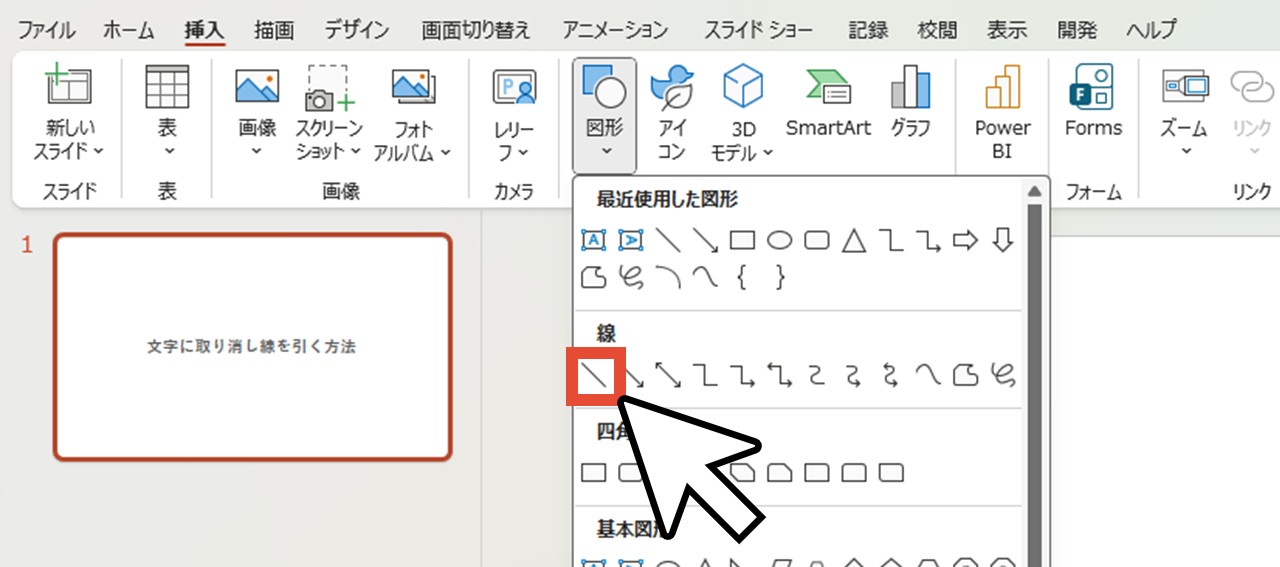Screen dimensions: 1280x567
Task: Pick the line in 最近使用した図形 row
Action: 667,240
